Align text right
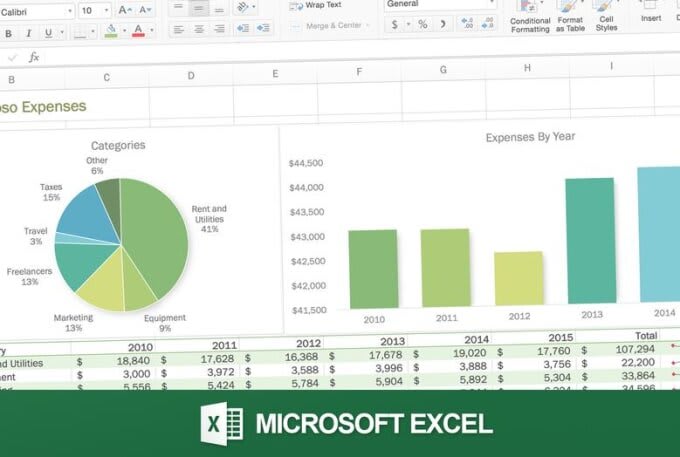Image resolution: width=680 pixels, height=457 pixels. 219,29
